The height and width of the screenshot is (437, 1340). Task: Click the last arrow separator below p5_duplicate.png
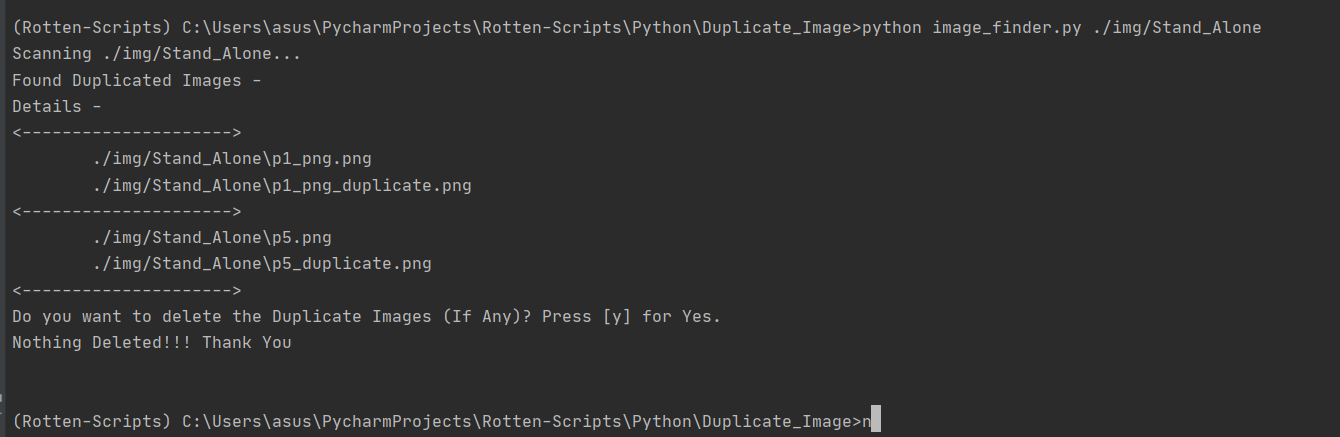click(127, 290)
